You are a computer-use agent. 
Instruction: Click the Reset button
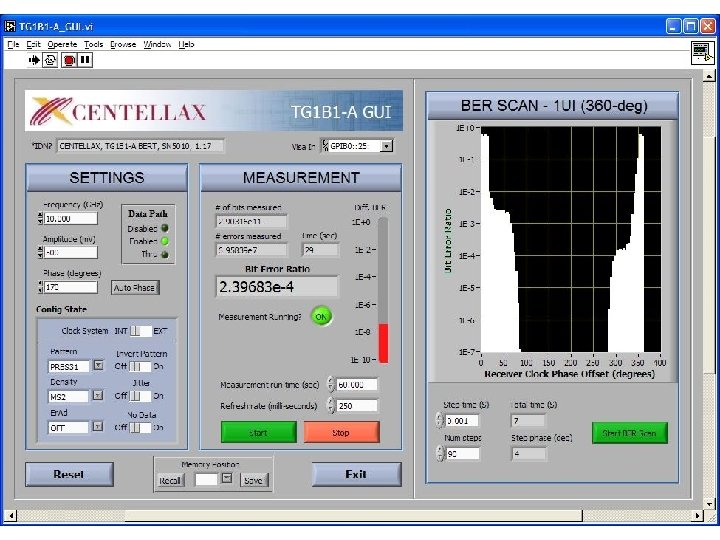pyautogui.click(x=69, y=474)
